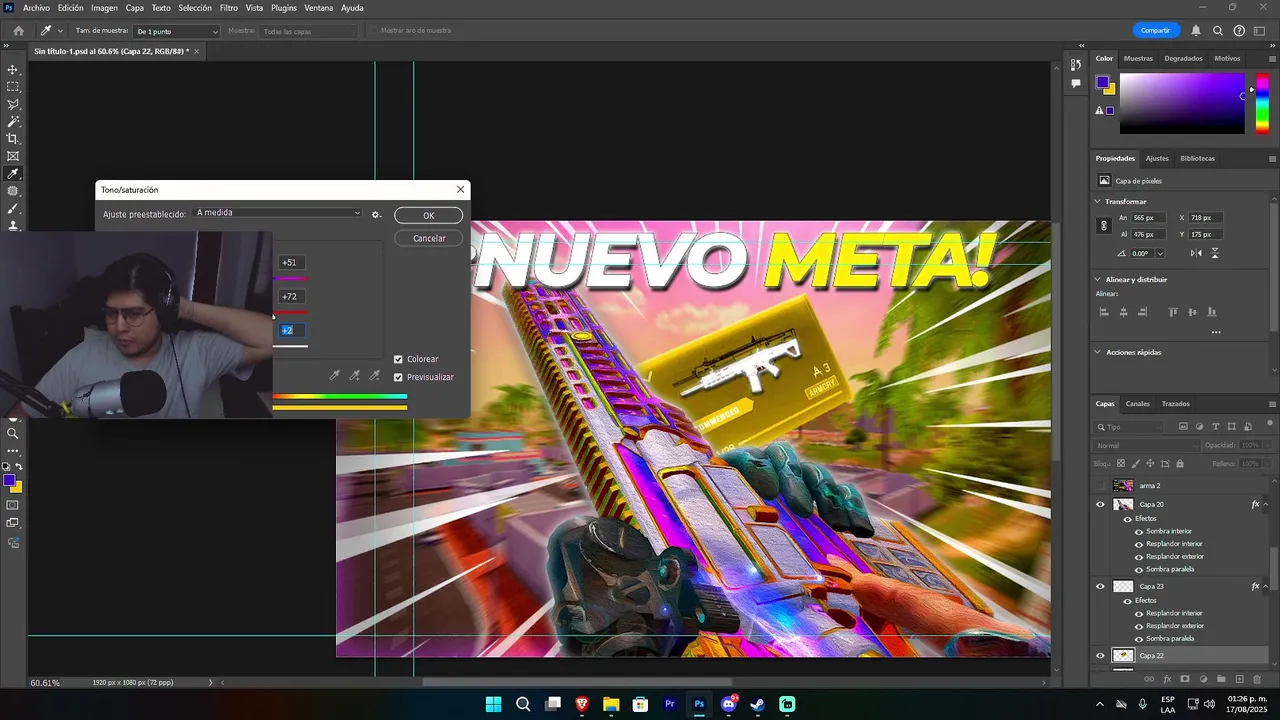This screenshot has height=720, width=1280.
Task: Open the preset settings gear icon
Action: [376, 214]
